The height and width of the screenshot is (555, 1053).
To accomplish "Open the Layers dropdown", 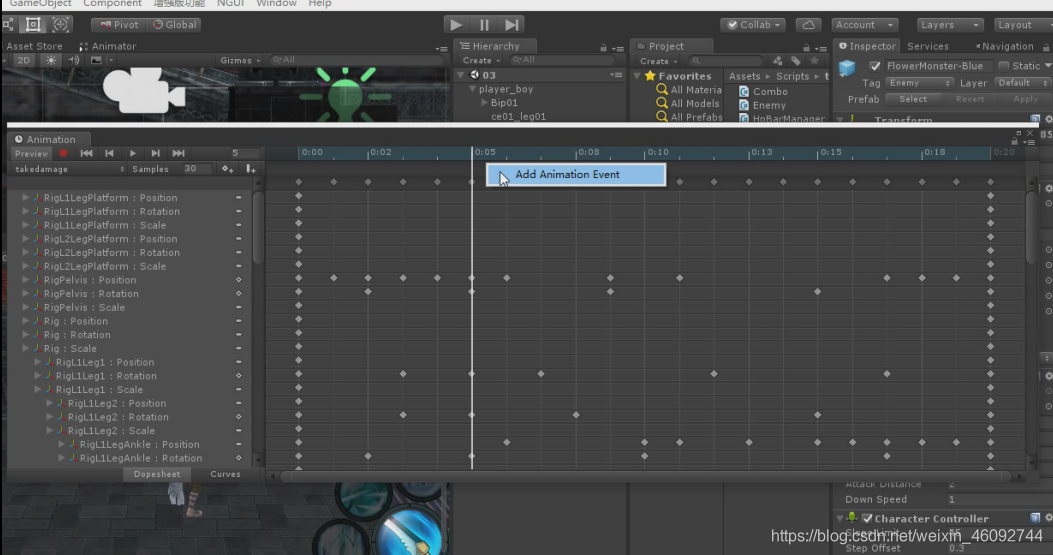I will tap(950, 25).
